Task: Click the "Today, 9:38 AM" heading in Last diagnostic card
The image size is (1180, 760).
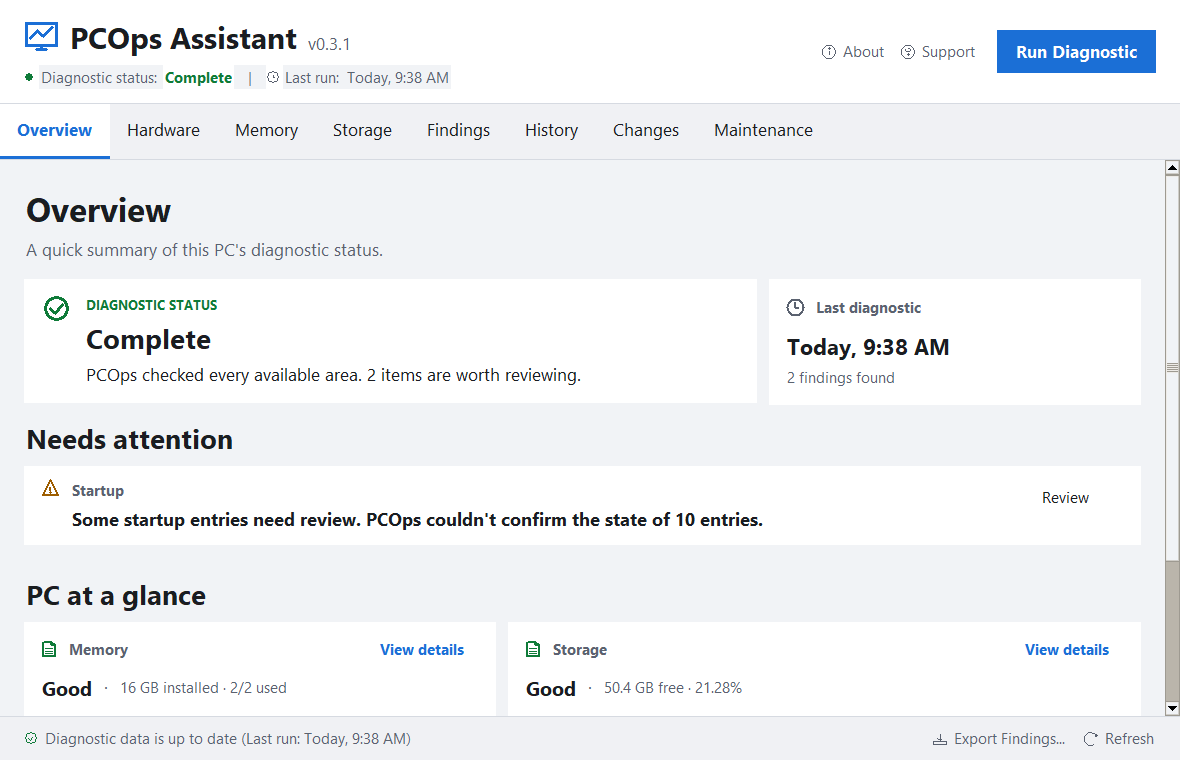Action: point(868,348)
